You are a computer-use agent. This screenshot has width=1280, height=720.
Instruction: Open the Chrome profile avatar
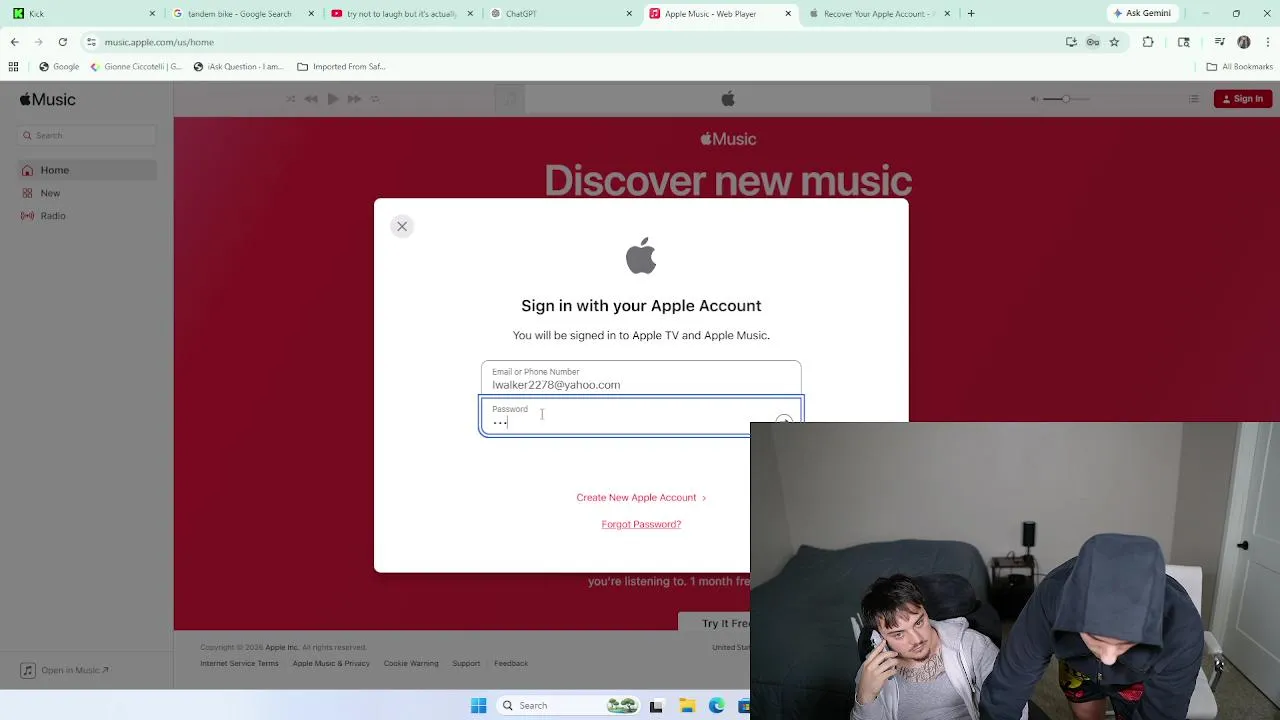pyautogui.click(x=1244, y=42)
